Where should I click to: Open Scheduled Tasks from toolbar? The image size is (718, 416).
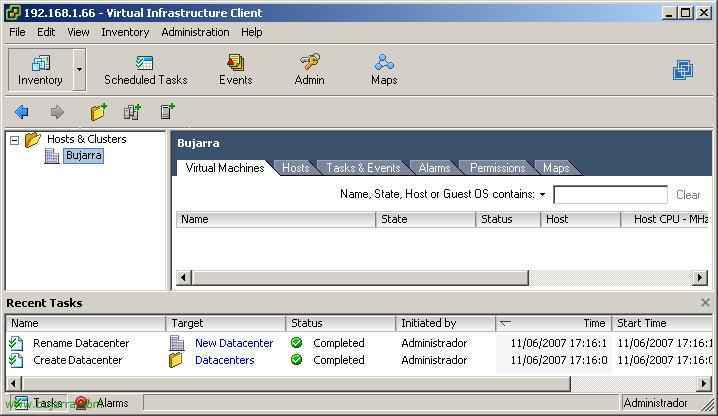(146, 70)
